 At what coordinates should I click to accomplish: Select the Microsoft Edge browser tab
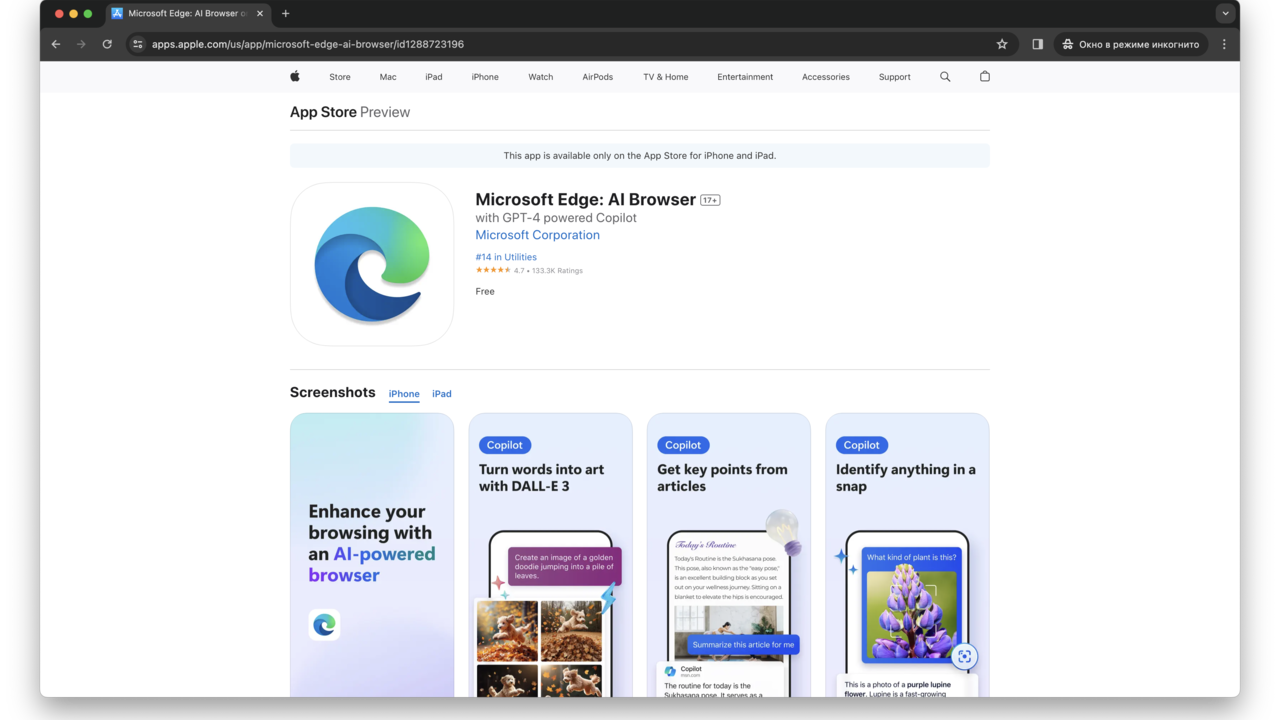tap(186, 14)
